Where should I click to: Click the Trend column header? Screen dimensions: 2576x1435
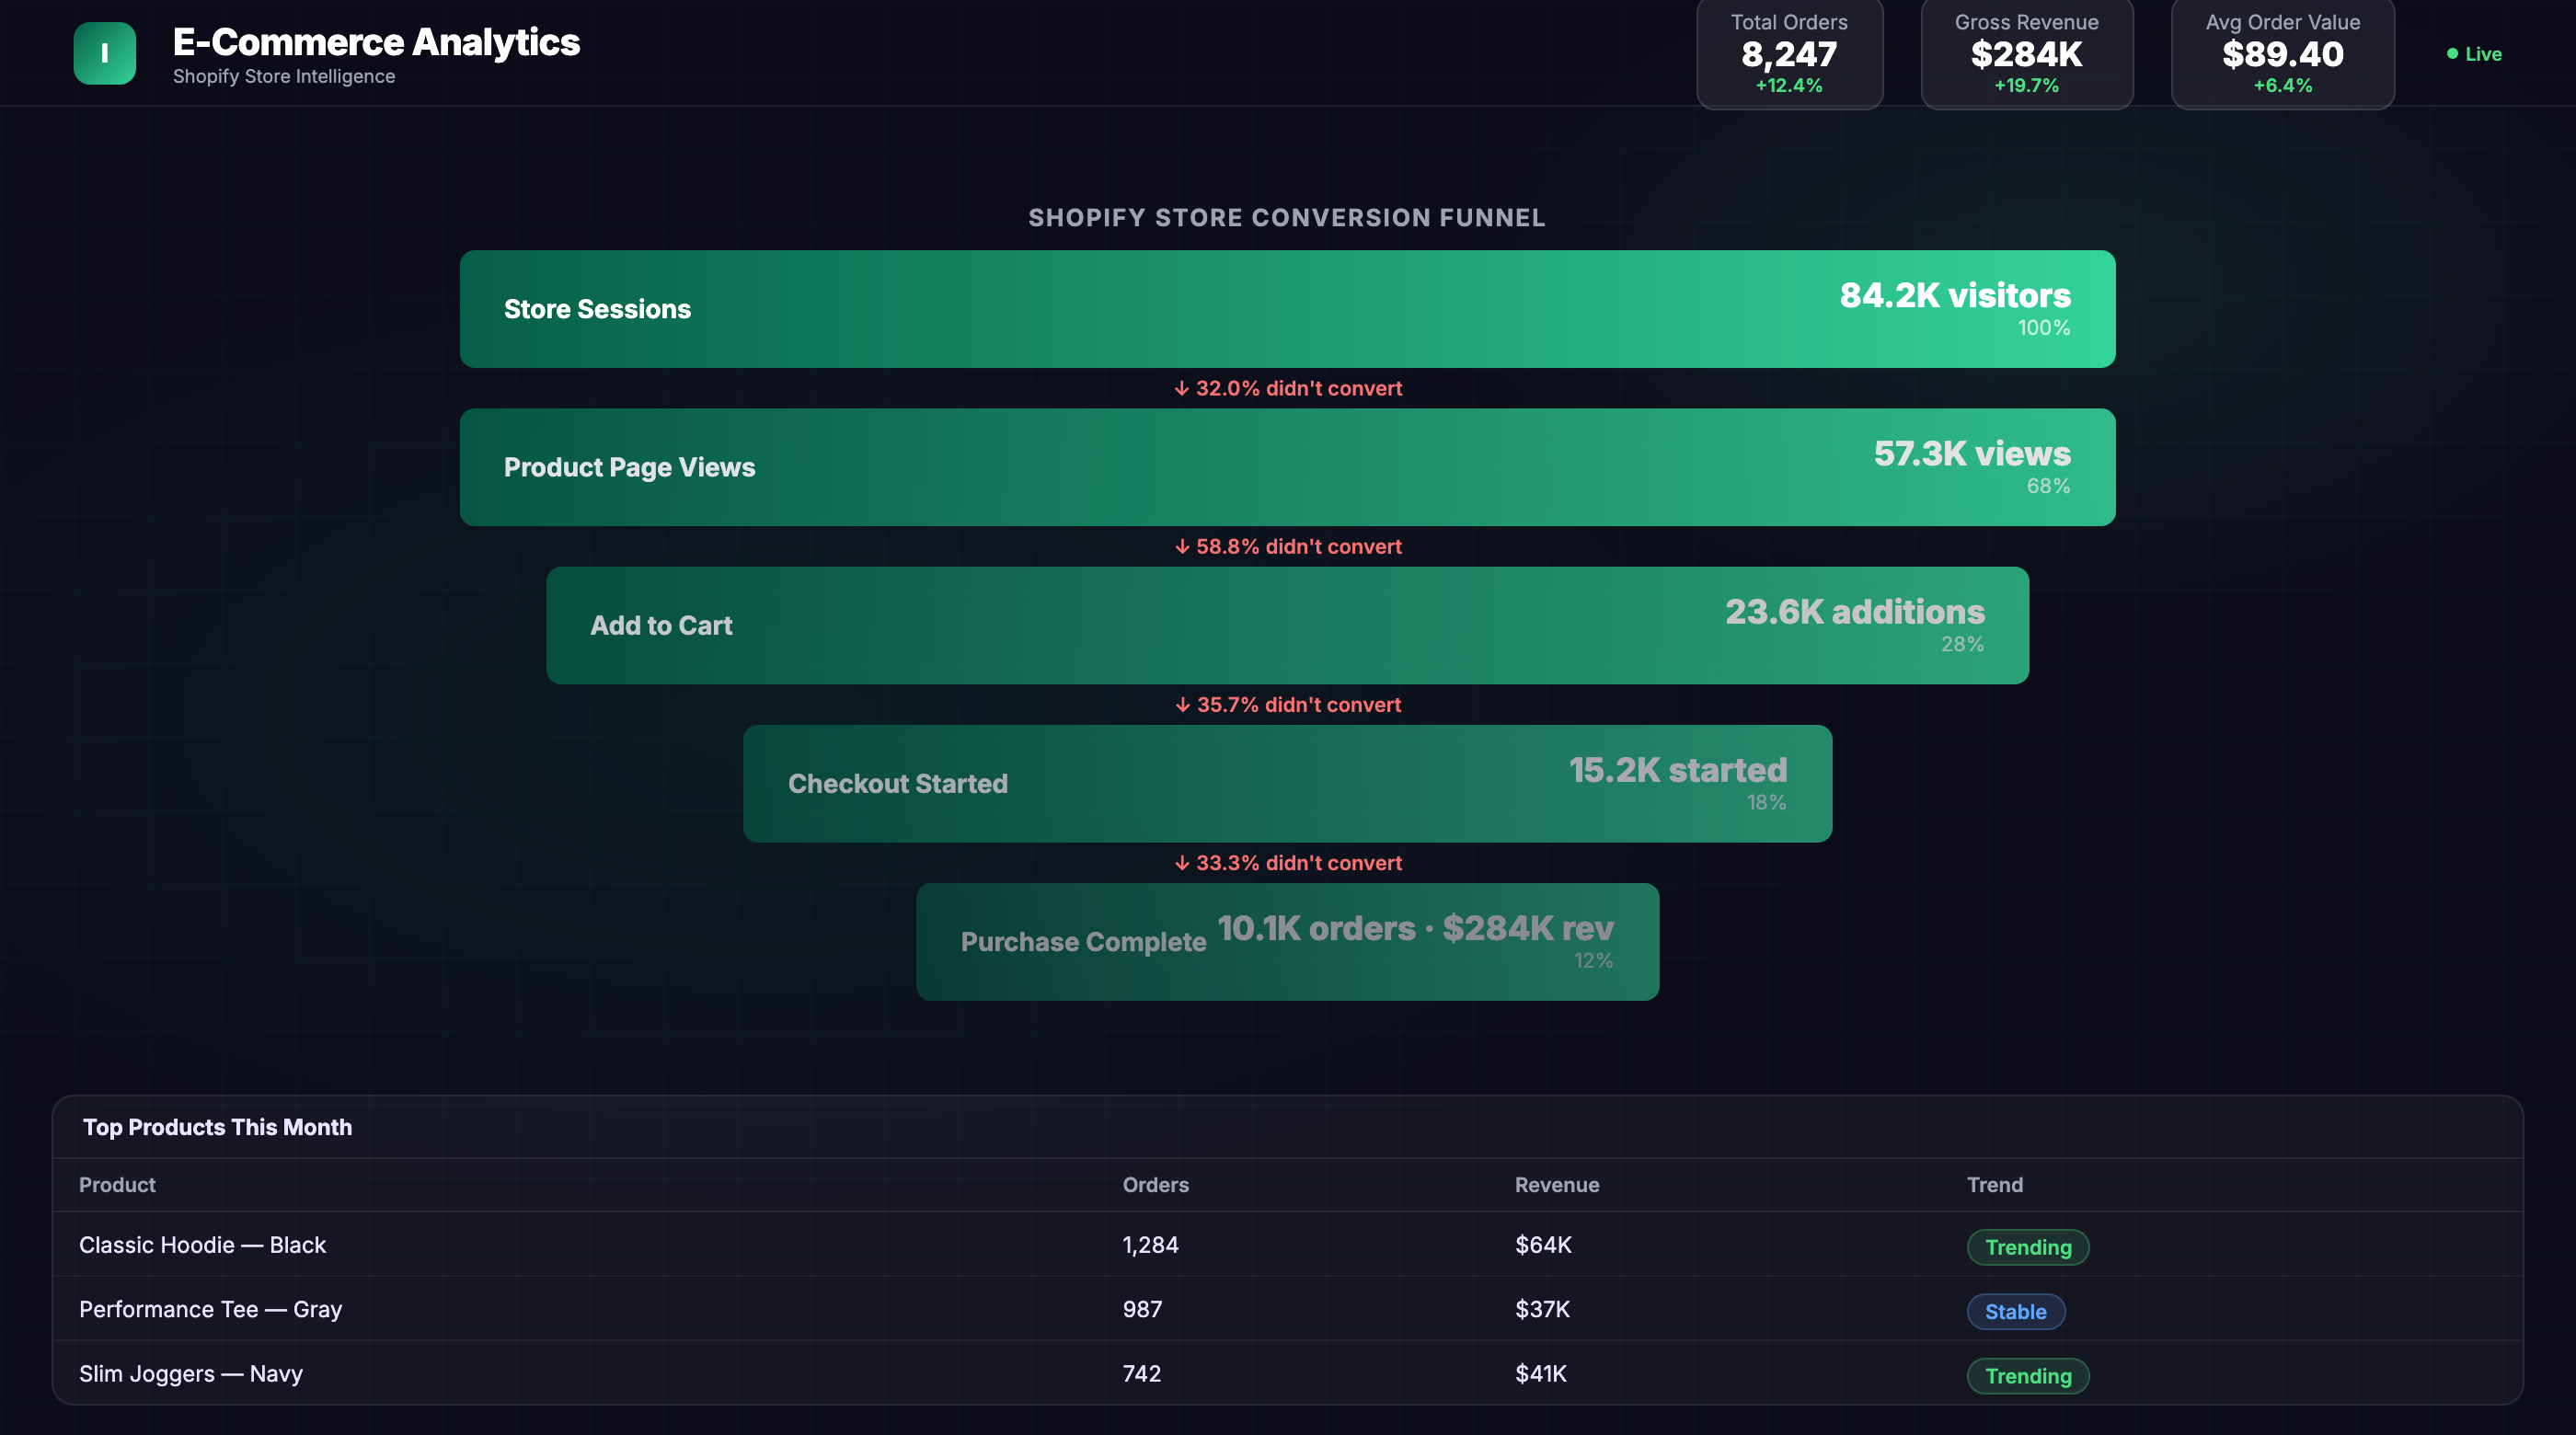[1994, 1185]
